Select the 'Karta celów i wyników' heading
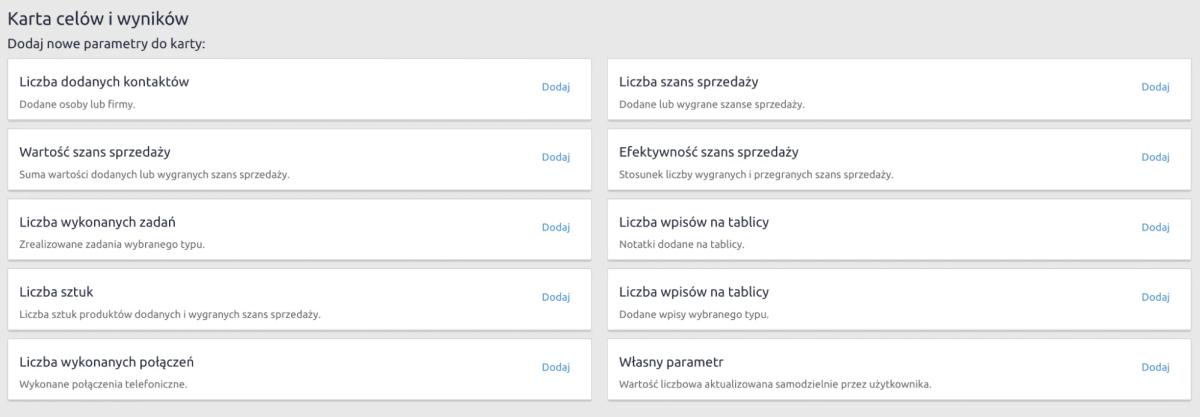The height and width of the screenshot is (417, 1200). 98,18
